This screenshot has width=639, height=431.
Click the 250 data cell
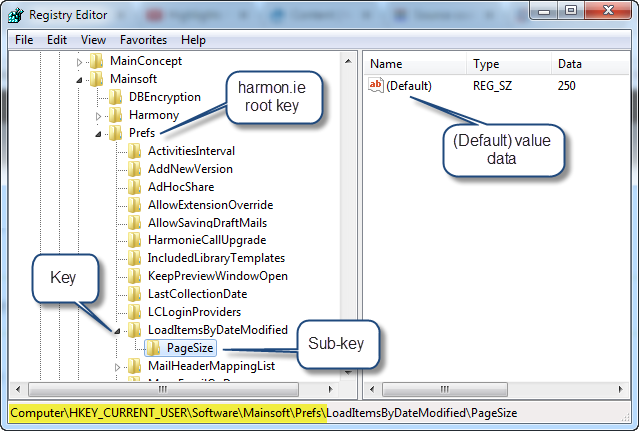point(566,86)
